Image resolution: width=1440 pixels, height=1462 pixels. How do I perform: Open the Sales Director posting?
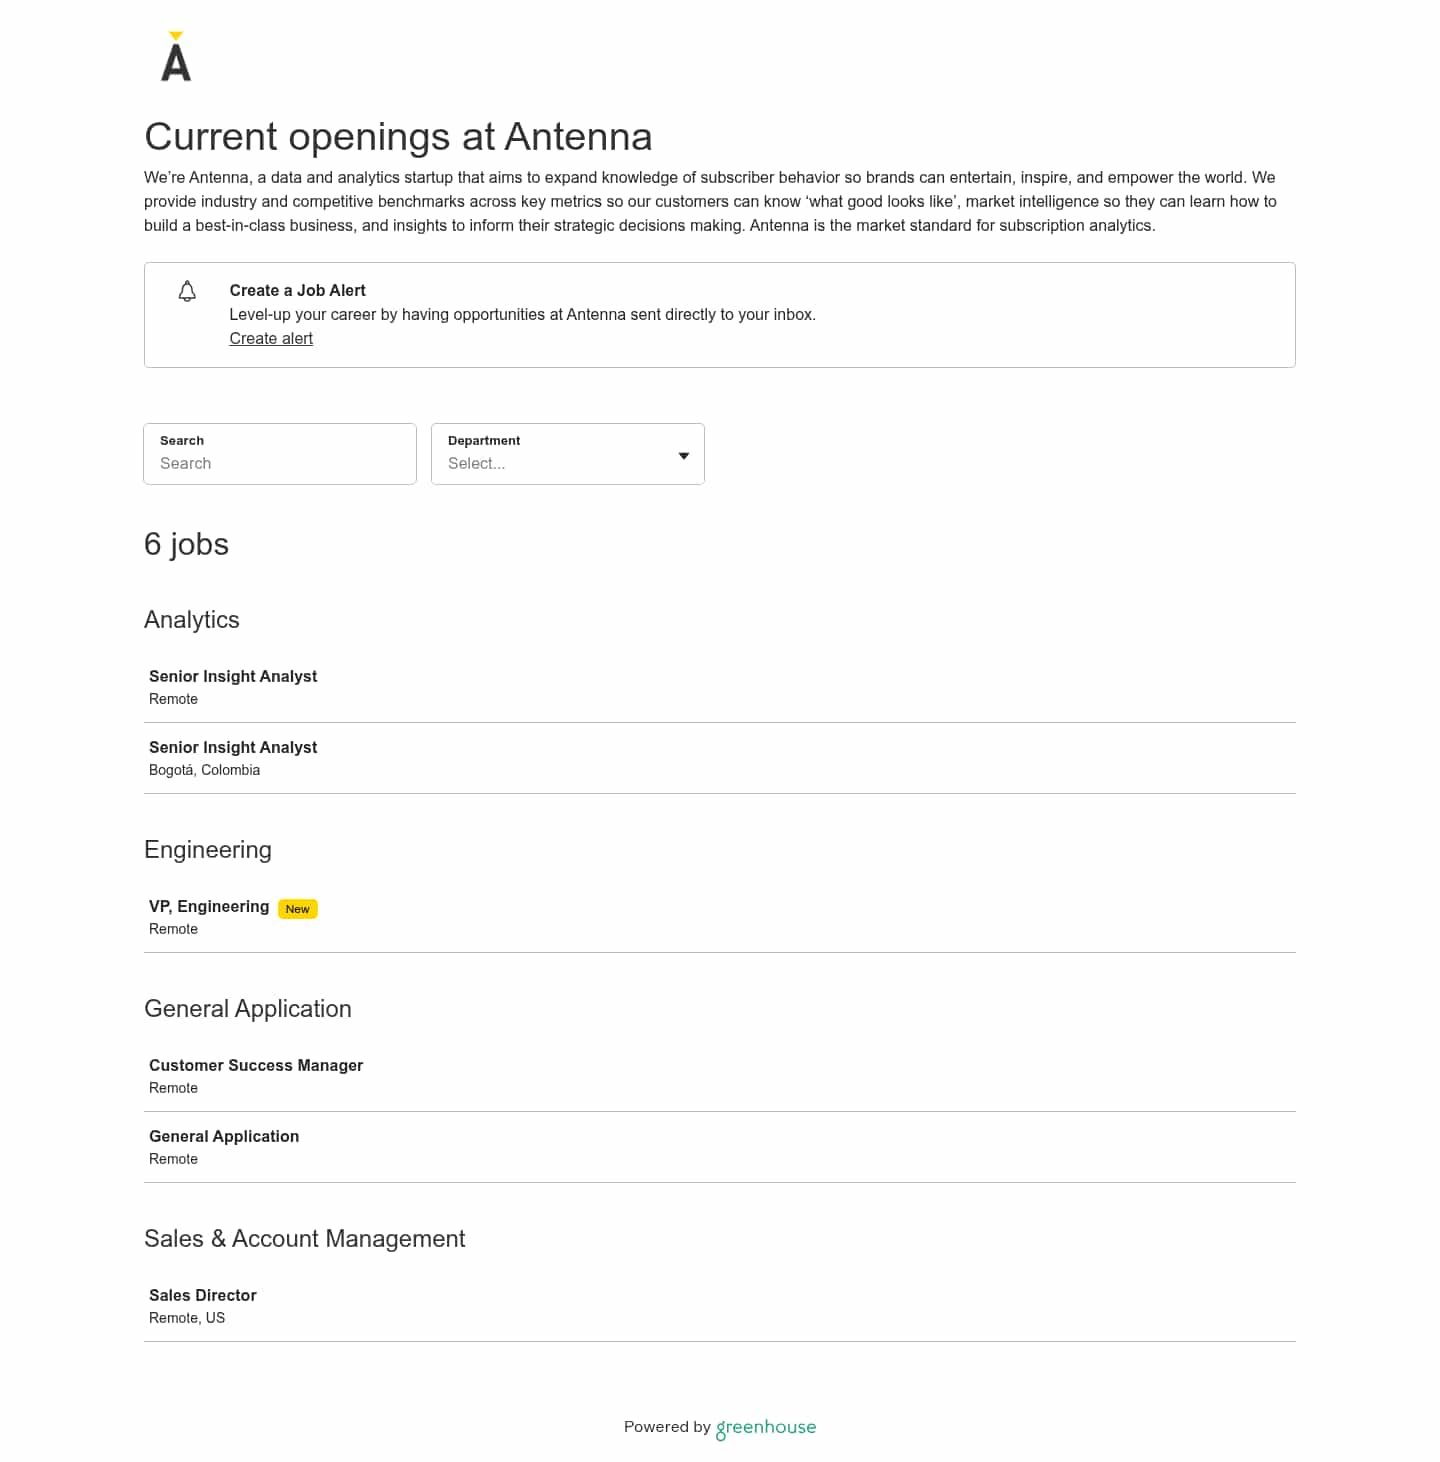203,1296
